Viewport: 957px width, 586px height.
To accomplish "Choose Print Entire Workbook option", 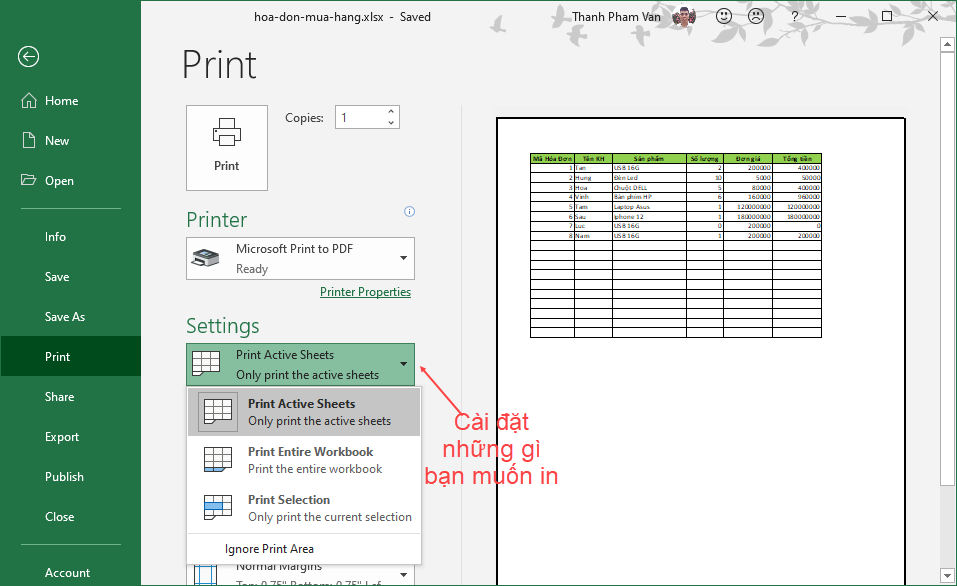I will (304, 460).
